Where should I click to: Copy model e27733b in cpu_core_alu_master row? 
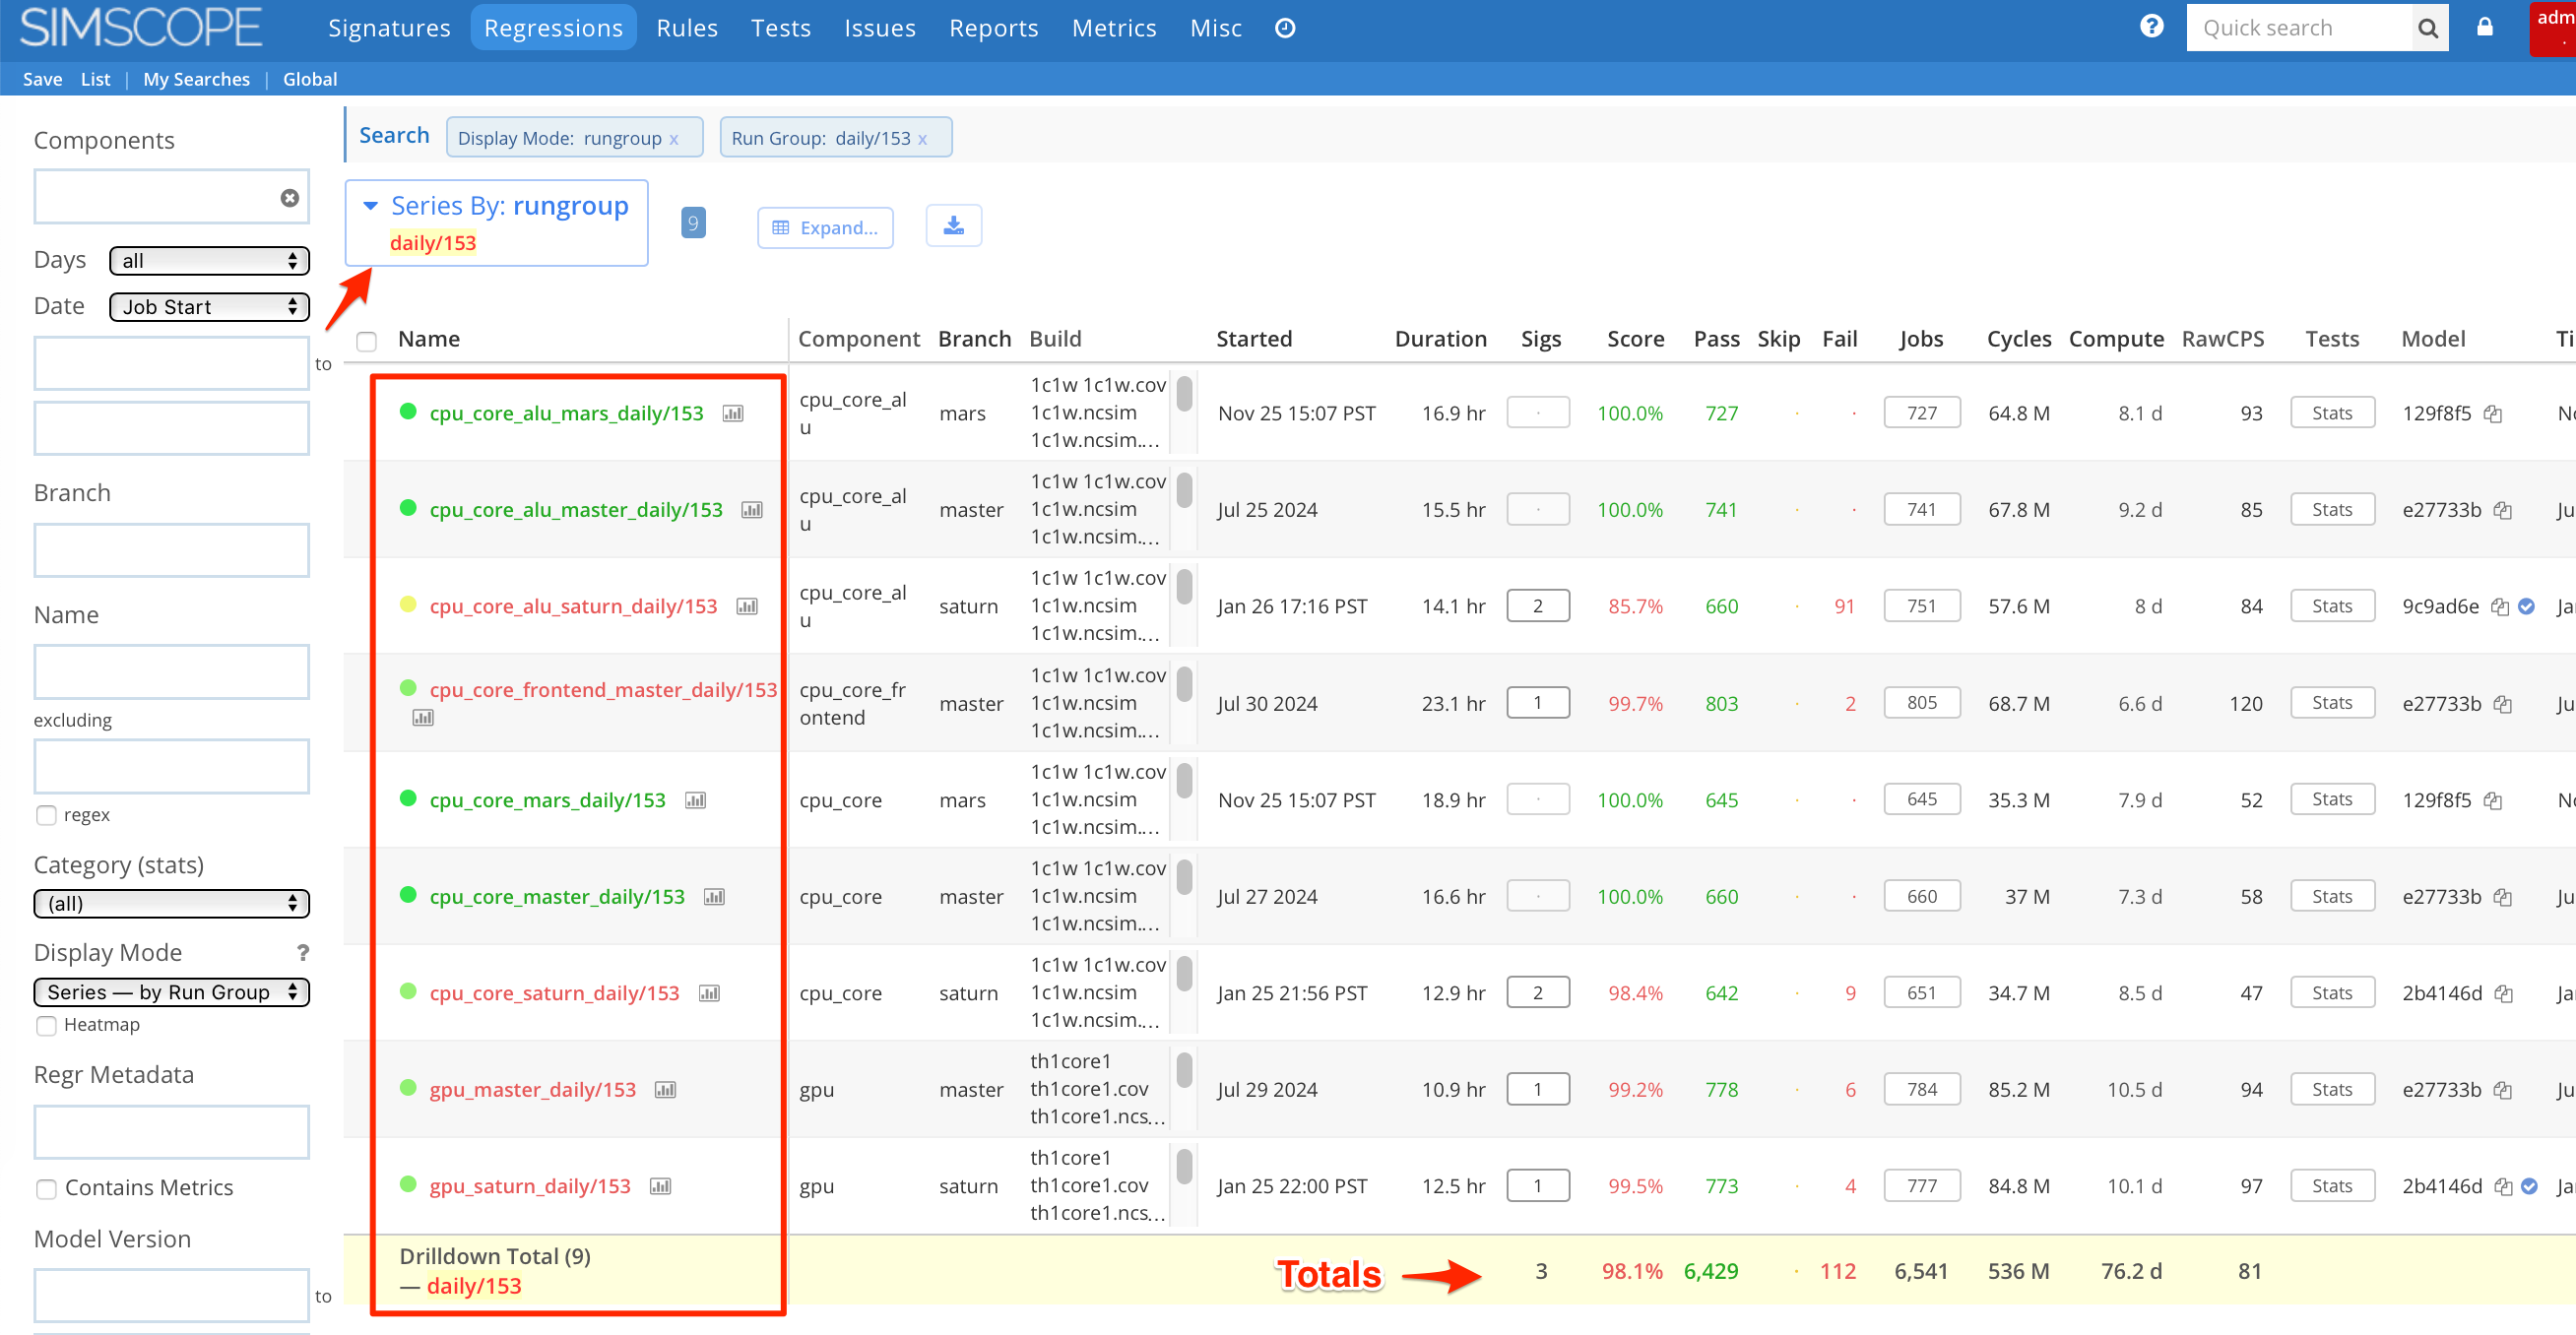[2502, 509]
